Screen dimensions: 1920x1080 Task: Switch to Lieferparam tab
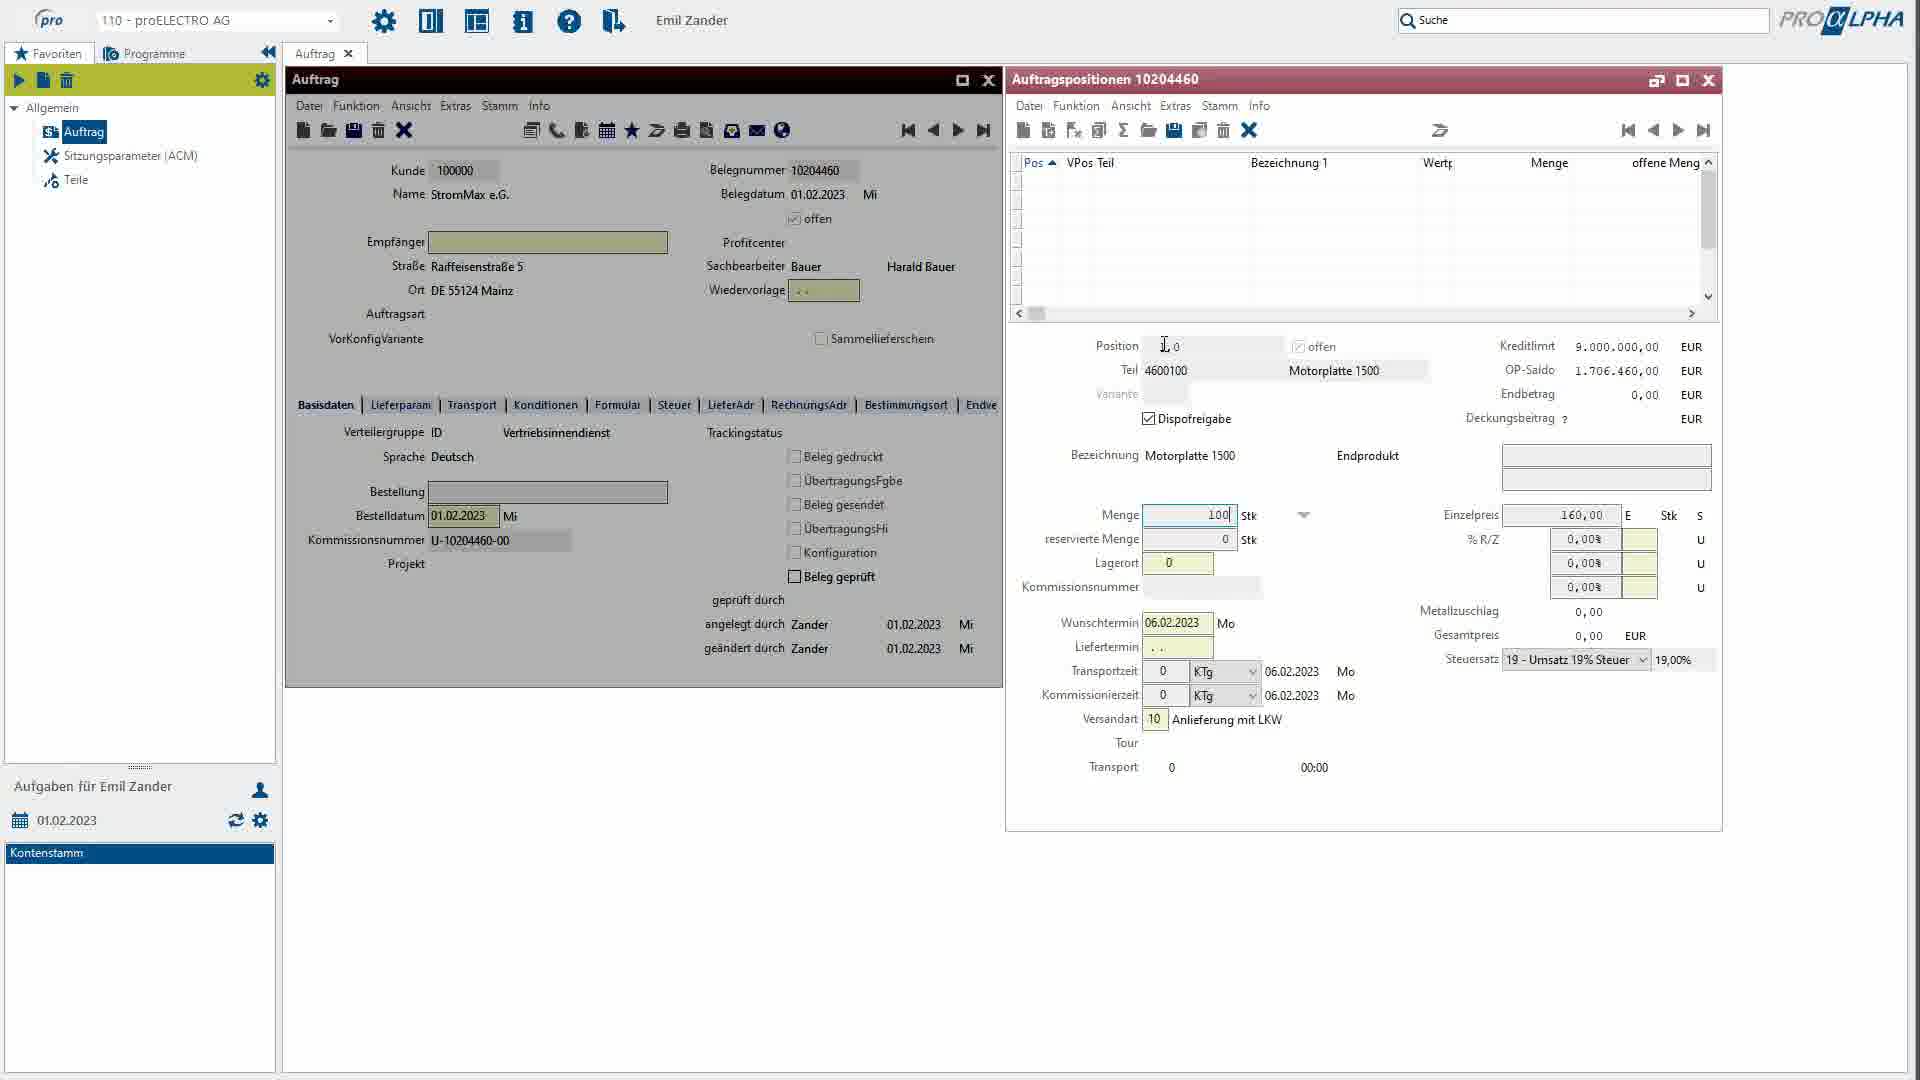[401, 405]
